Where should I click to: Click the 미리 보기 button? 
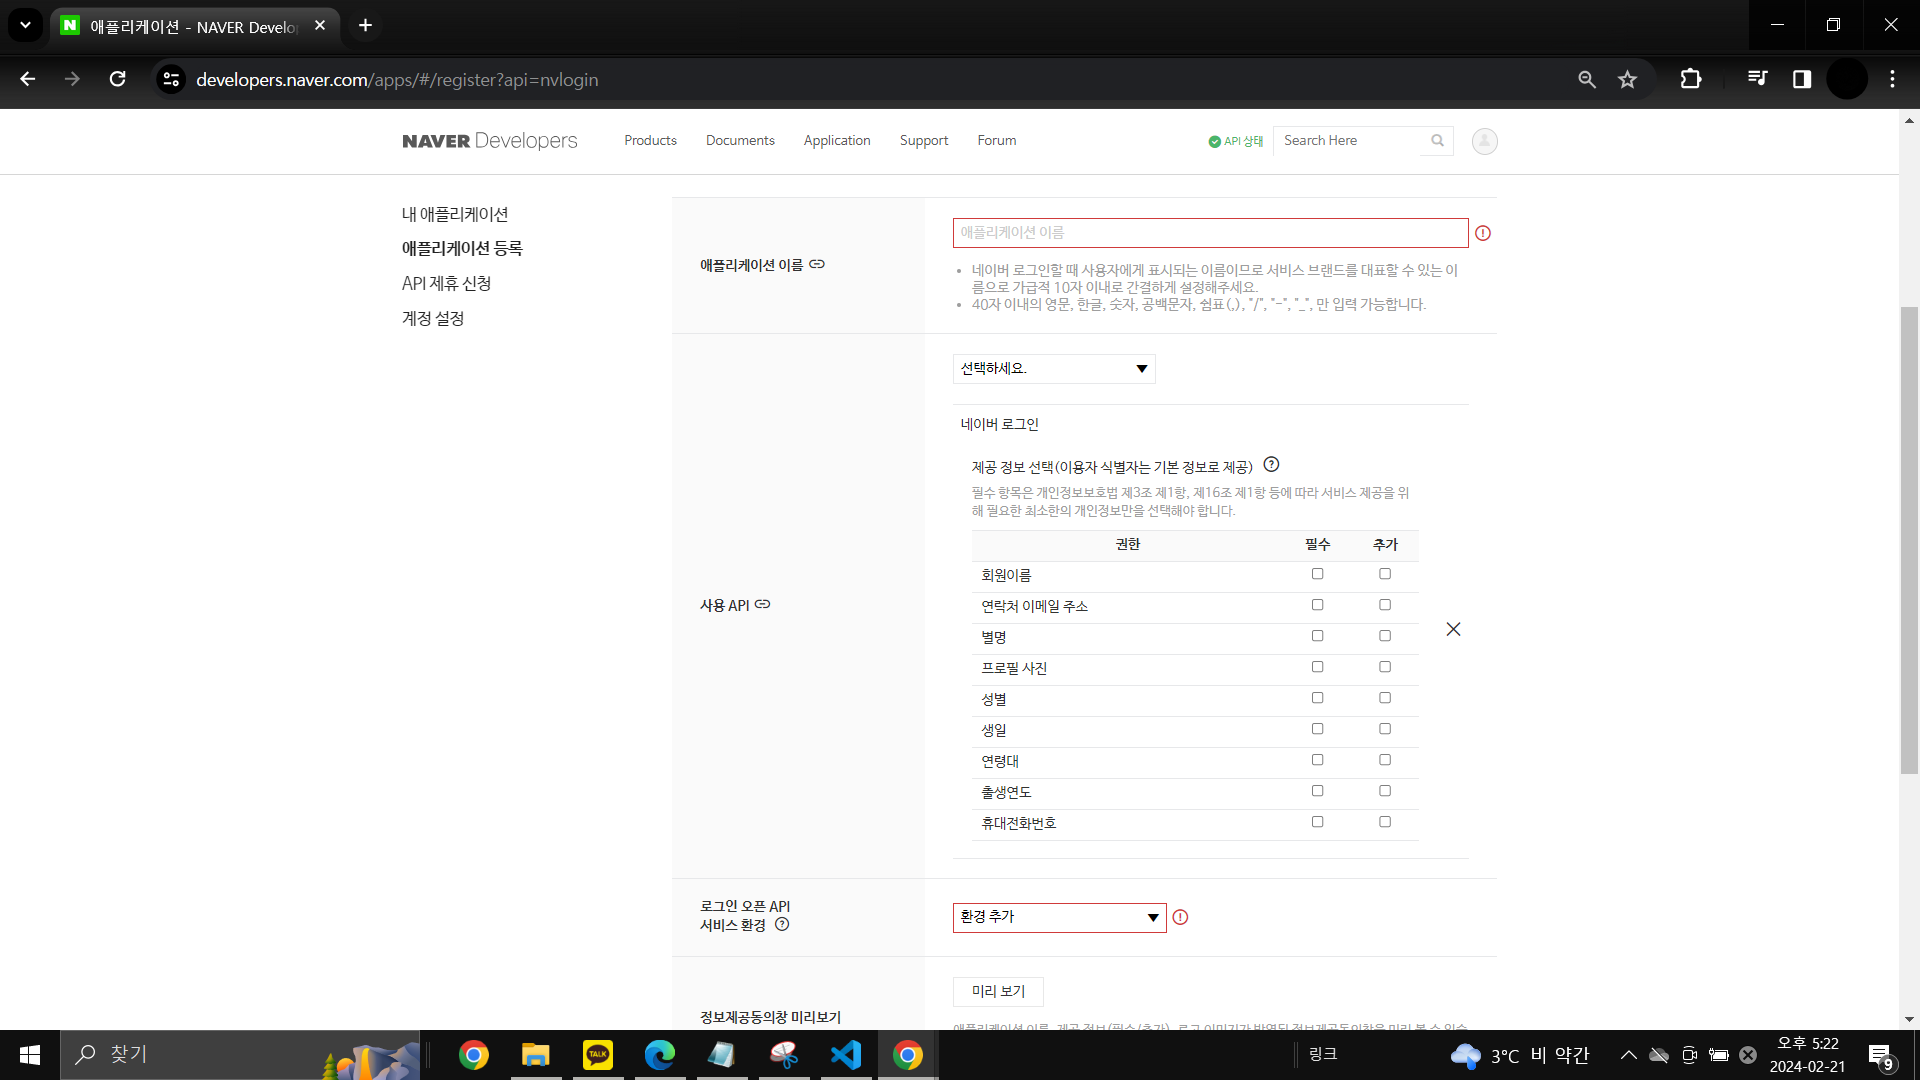coord(998,991)
